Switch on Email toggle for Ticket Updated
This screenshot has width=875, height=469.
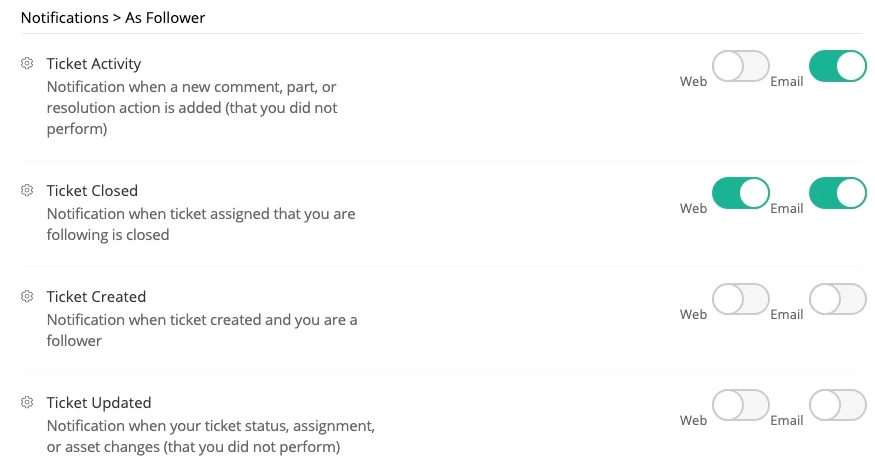tap(837, 405)
